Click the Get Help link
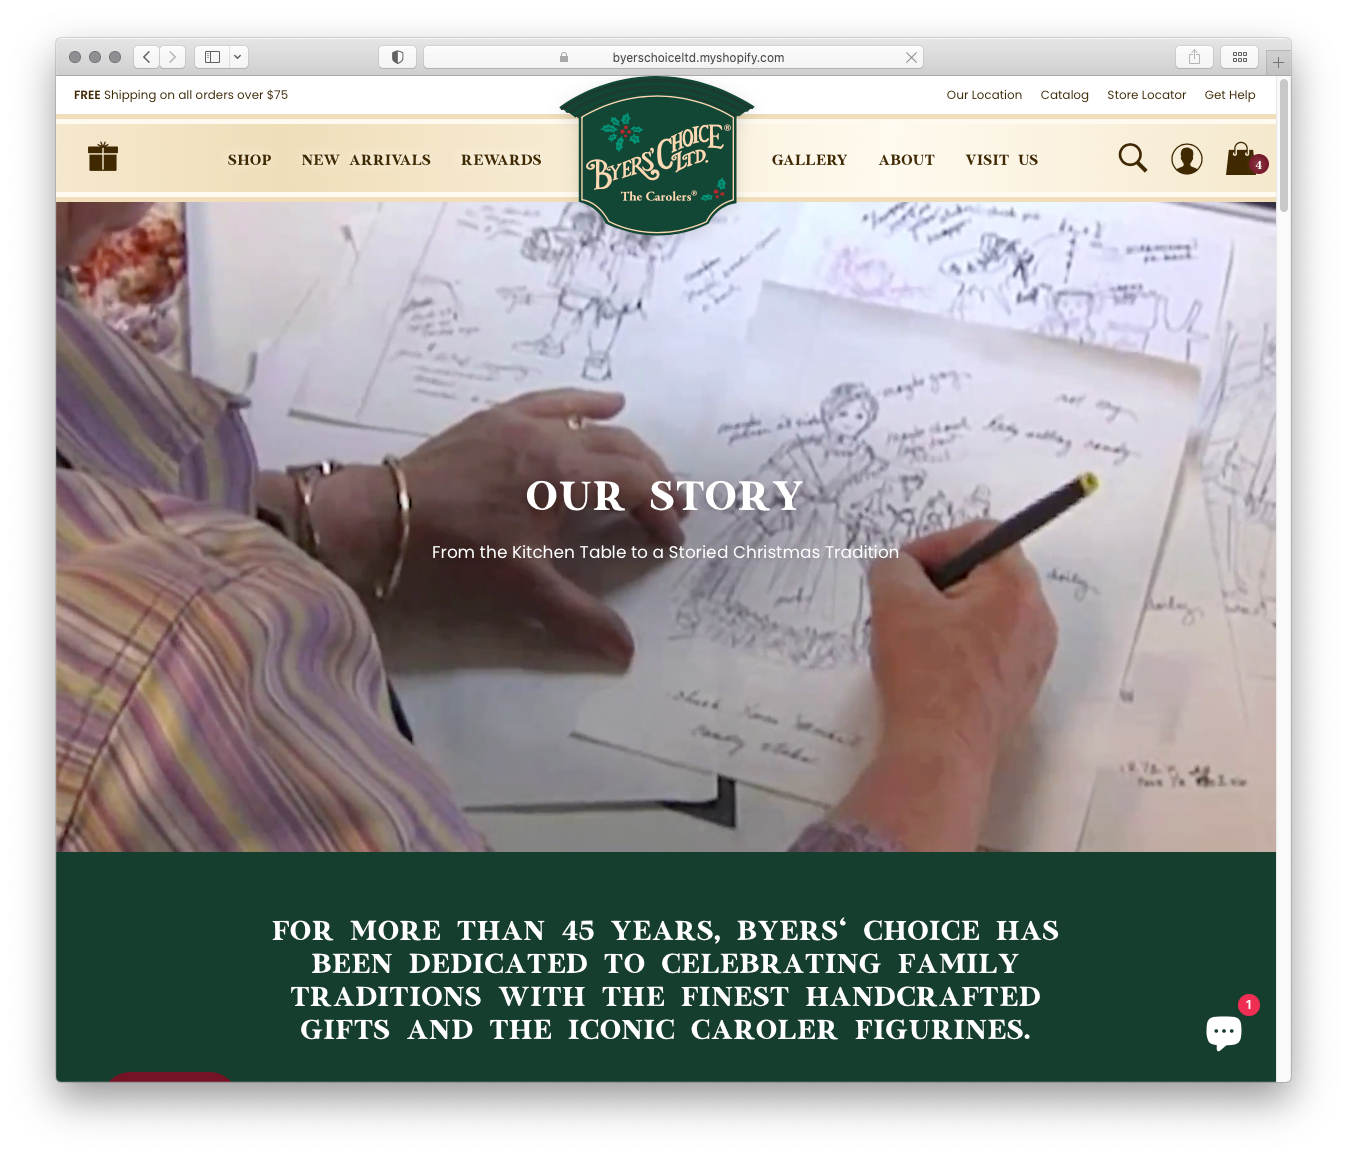This screenshot has height=1156, width=1347. [x=1229, y=95]
